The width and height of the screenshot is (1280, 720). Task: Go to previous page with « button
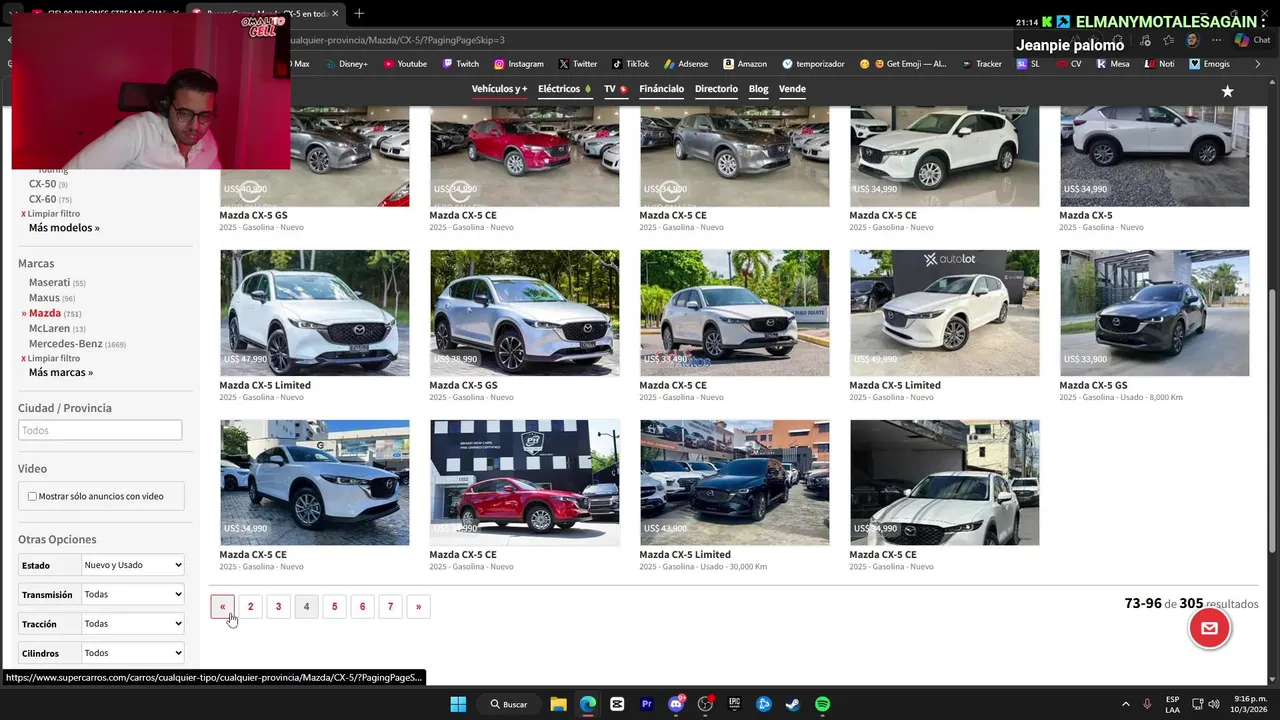pyautogui.click(x=222, y=606)
